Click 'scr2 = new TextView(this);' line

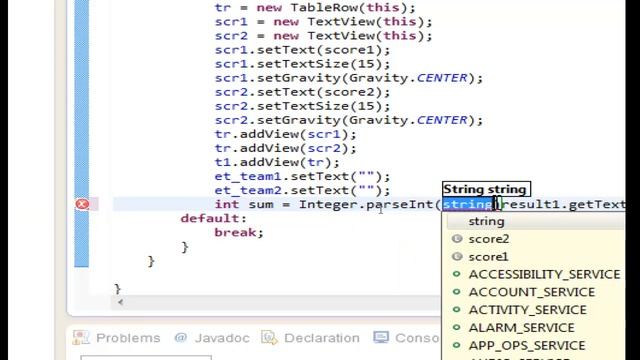tap(323, 36)
